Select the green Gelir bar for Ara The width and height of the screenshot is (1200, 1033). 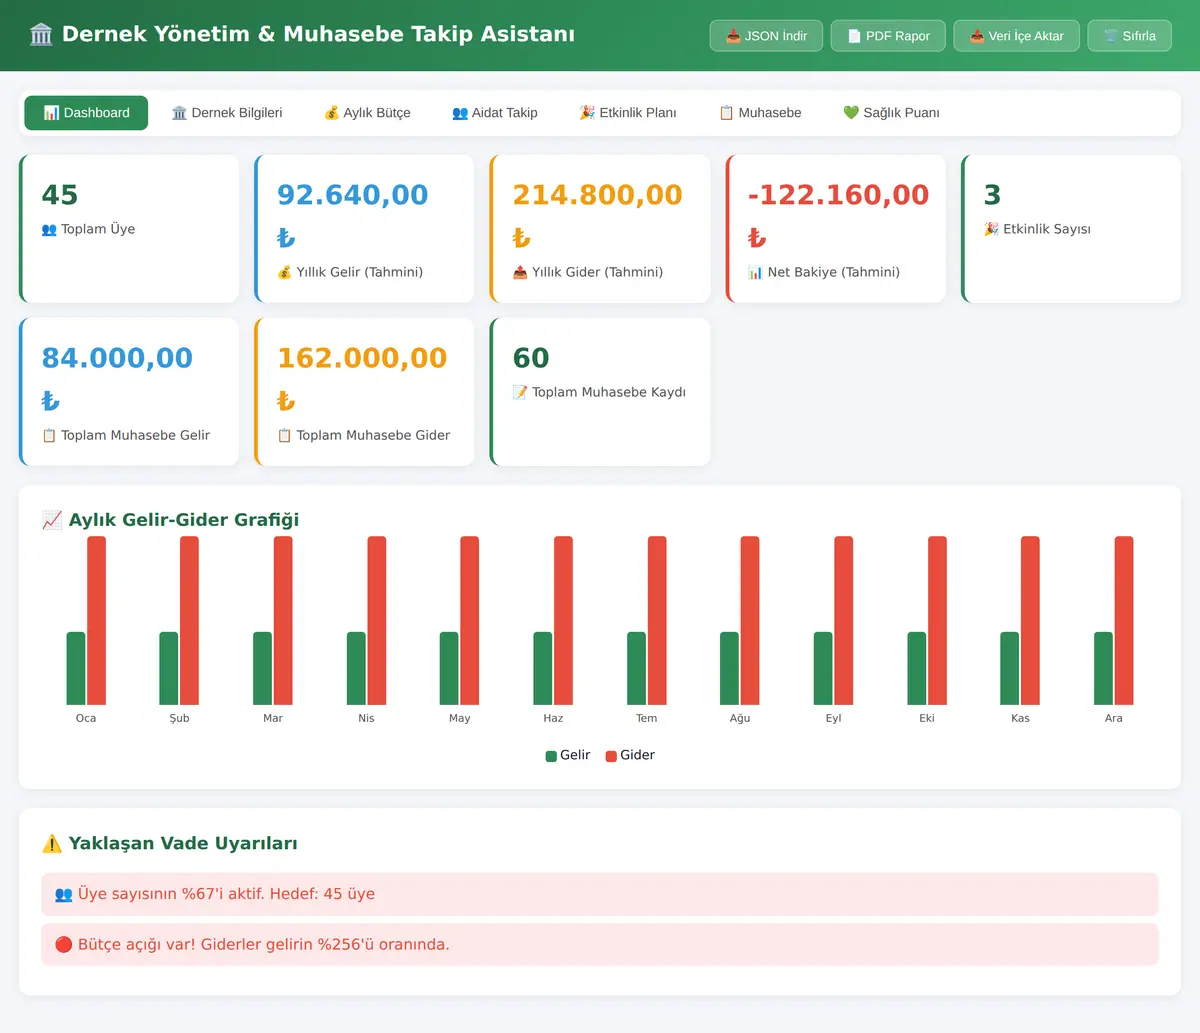[1103, 668]
